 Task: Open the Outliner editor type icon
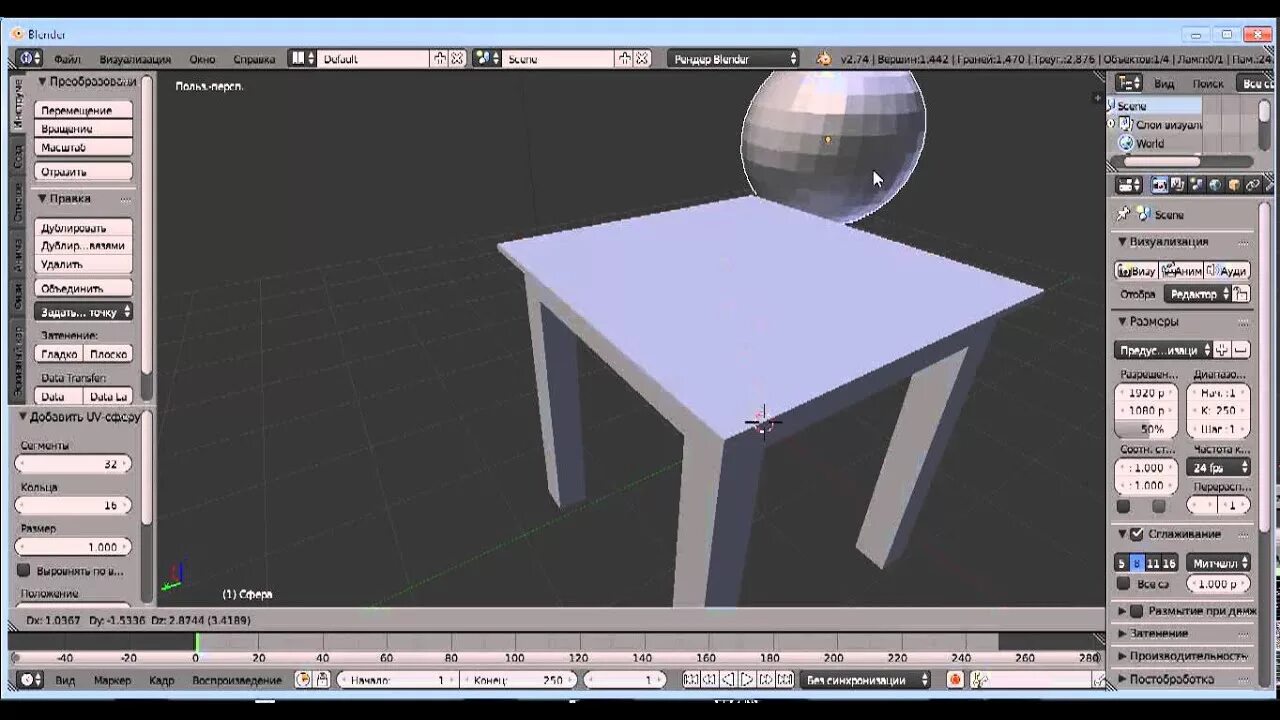1129,83
